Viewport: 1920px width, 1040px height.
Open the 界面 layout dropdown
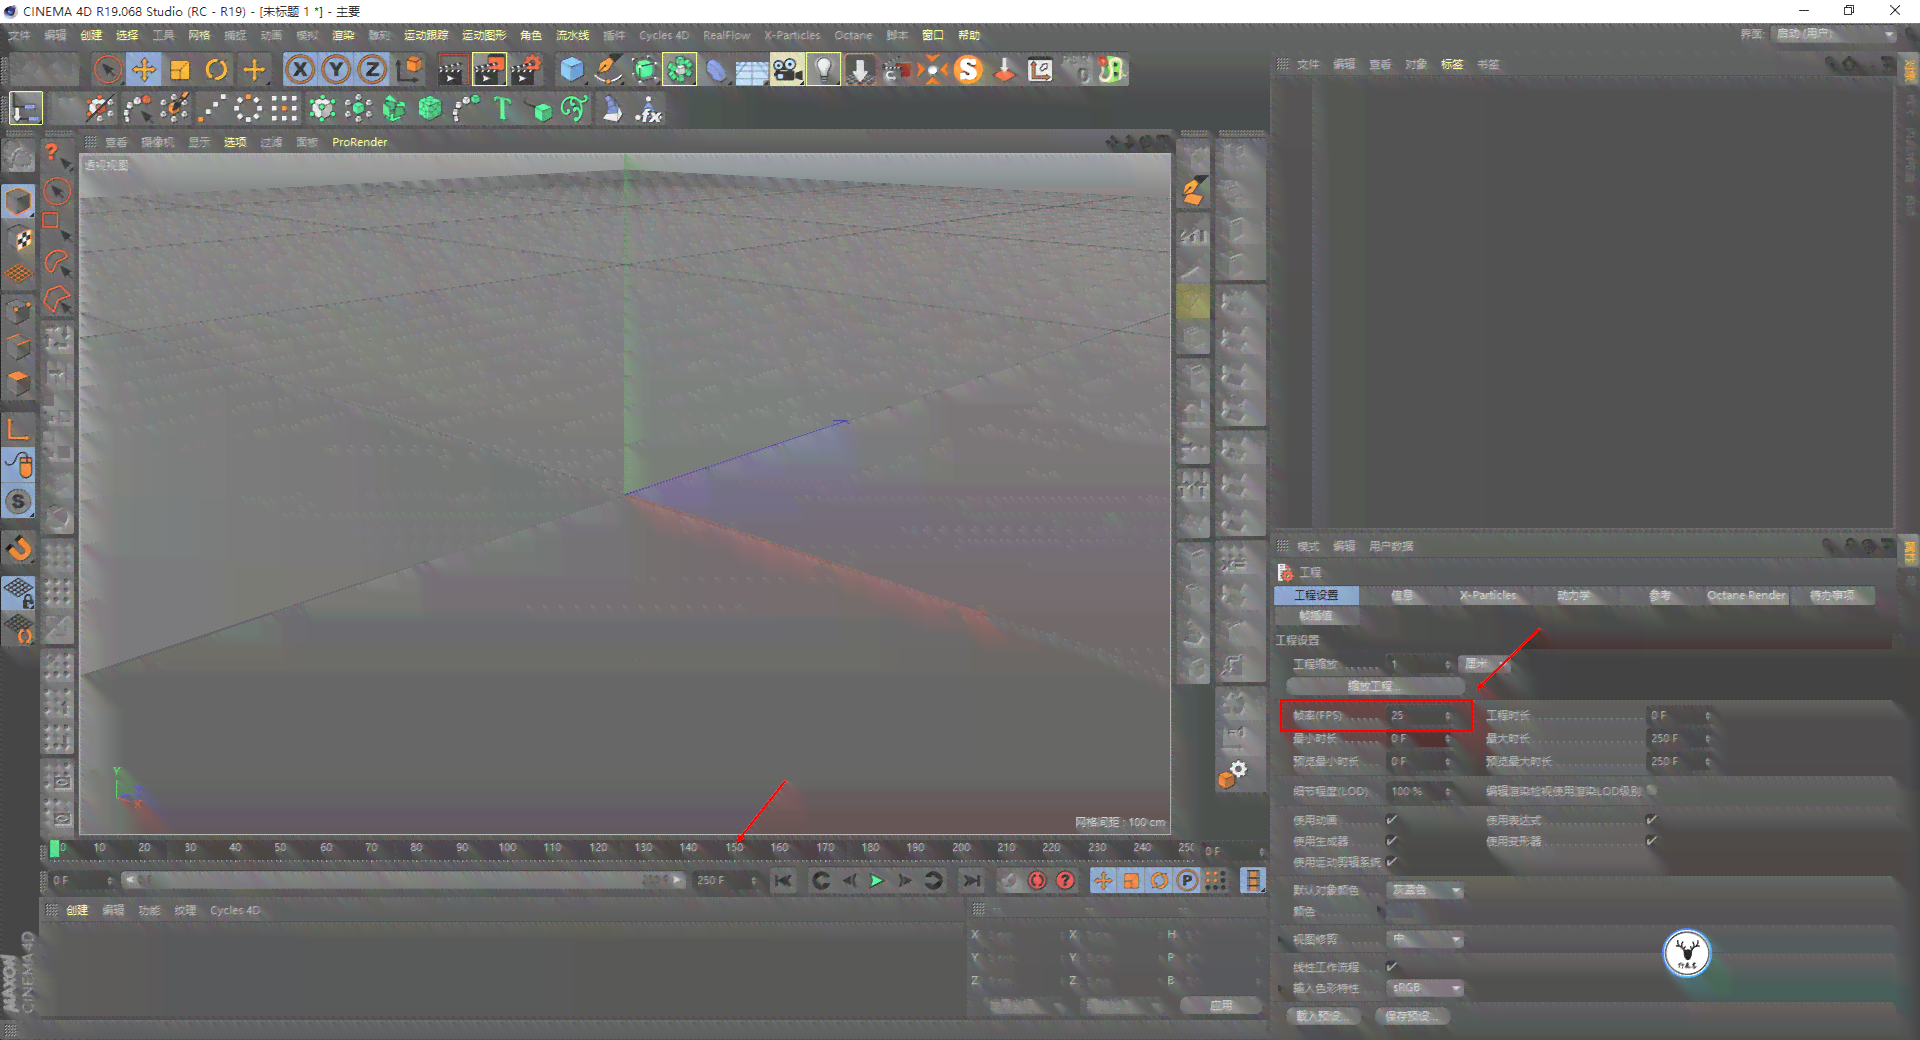point(1835,34)
